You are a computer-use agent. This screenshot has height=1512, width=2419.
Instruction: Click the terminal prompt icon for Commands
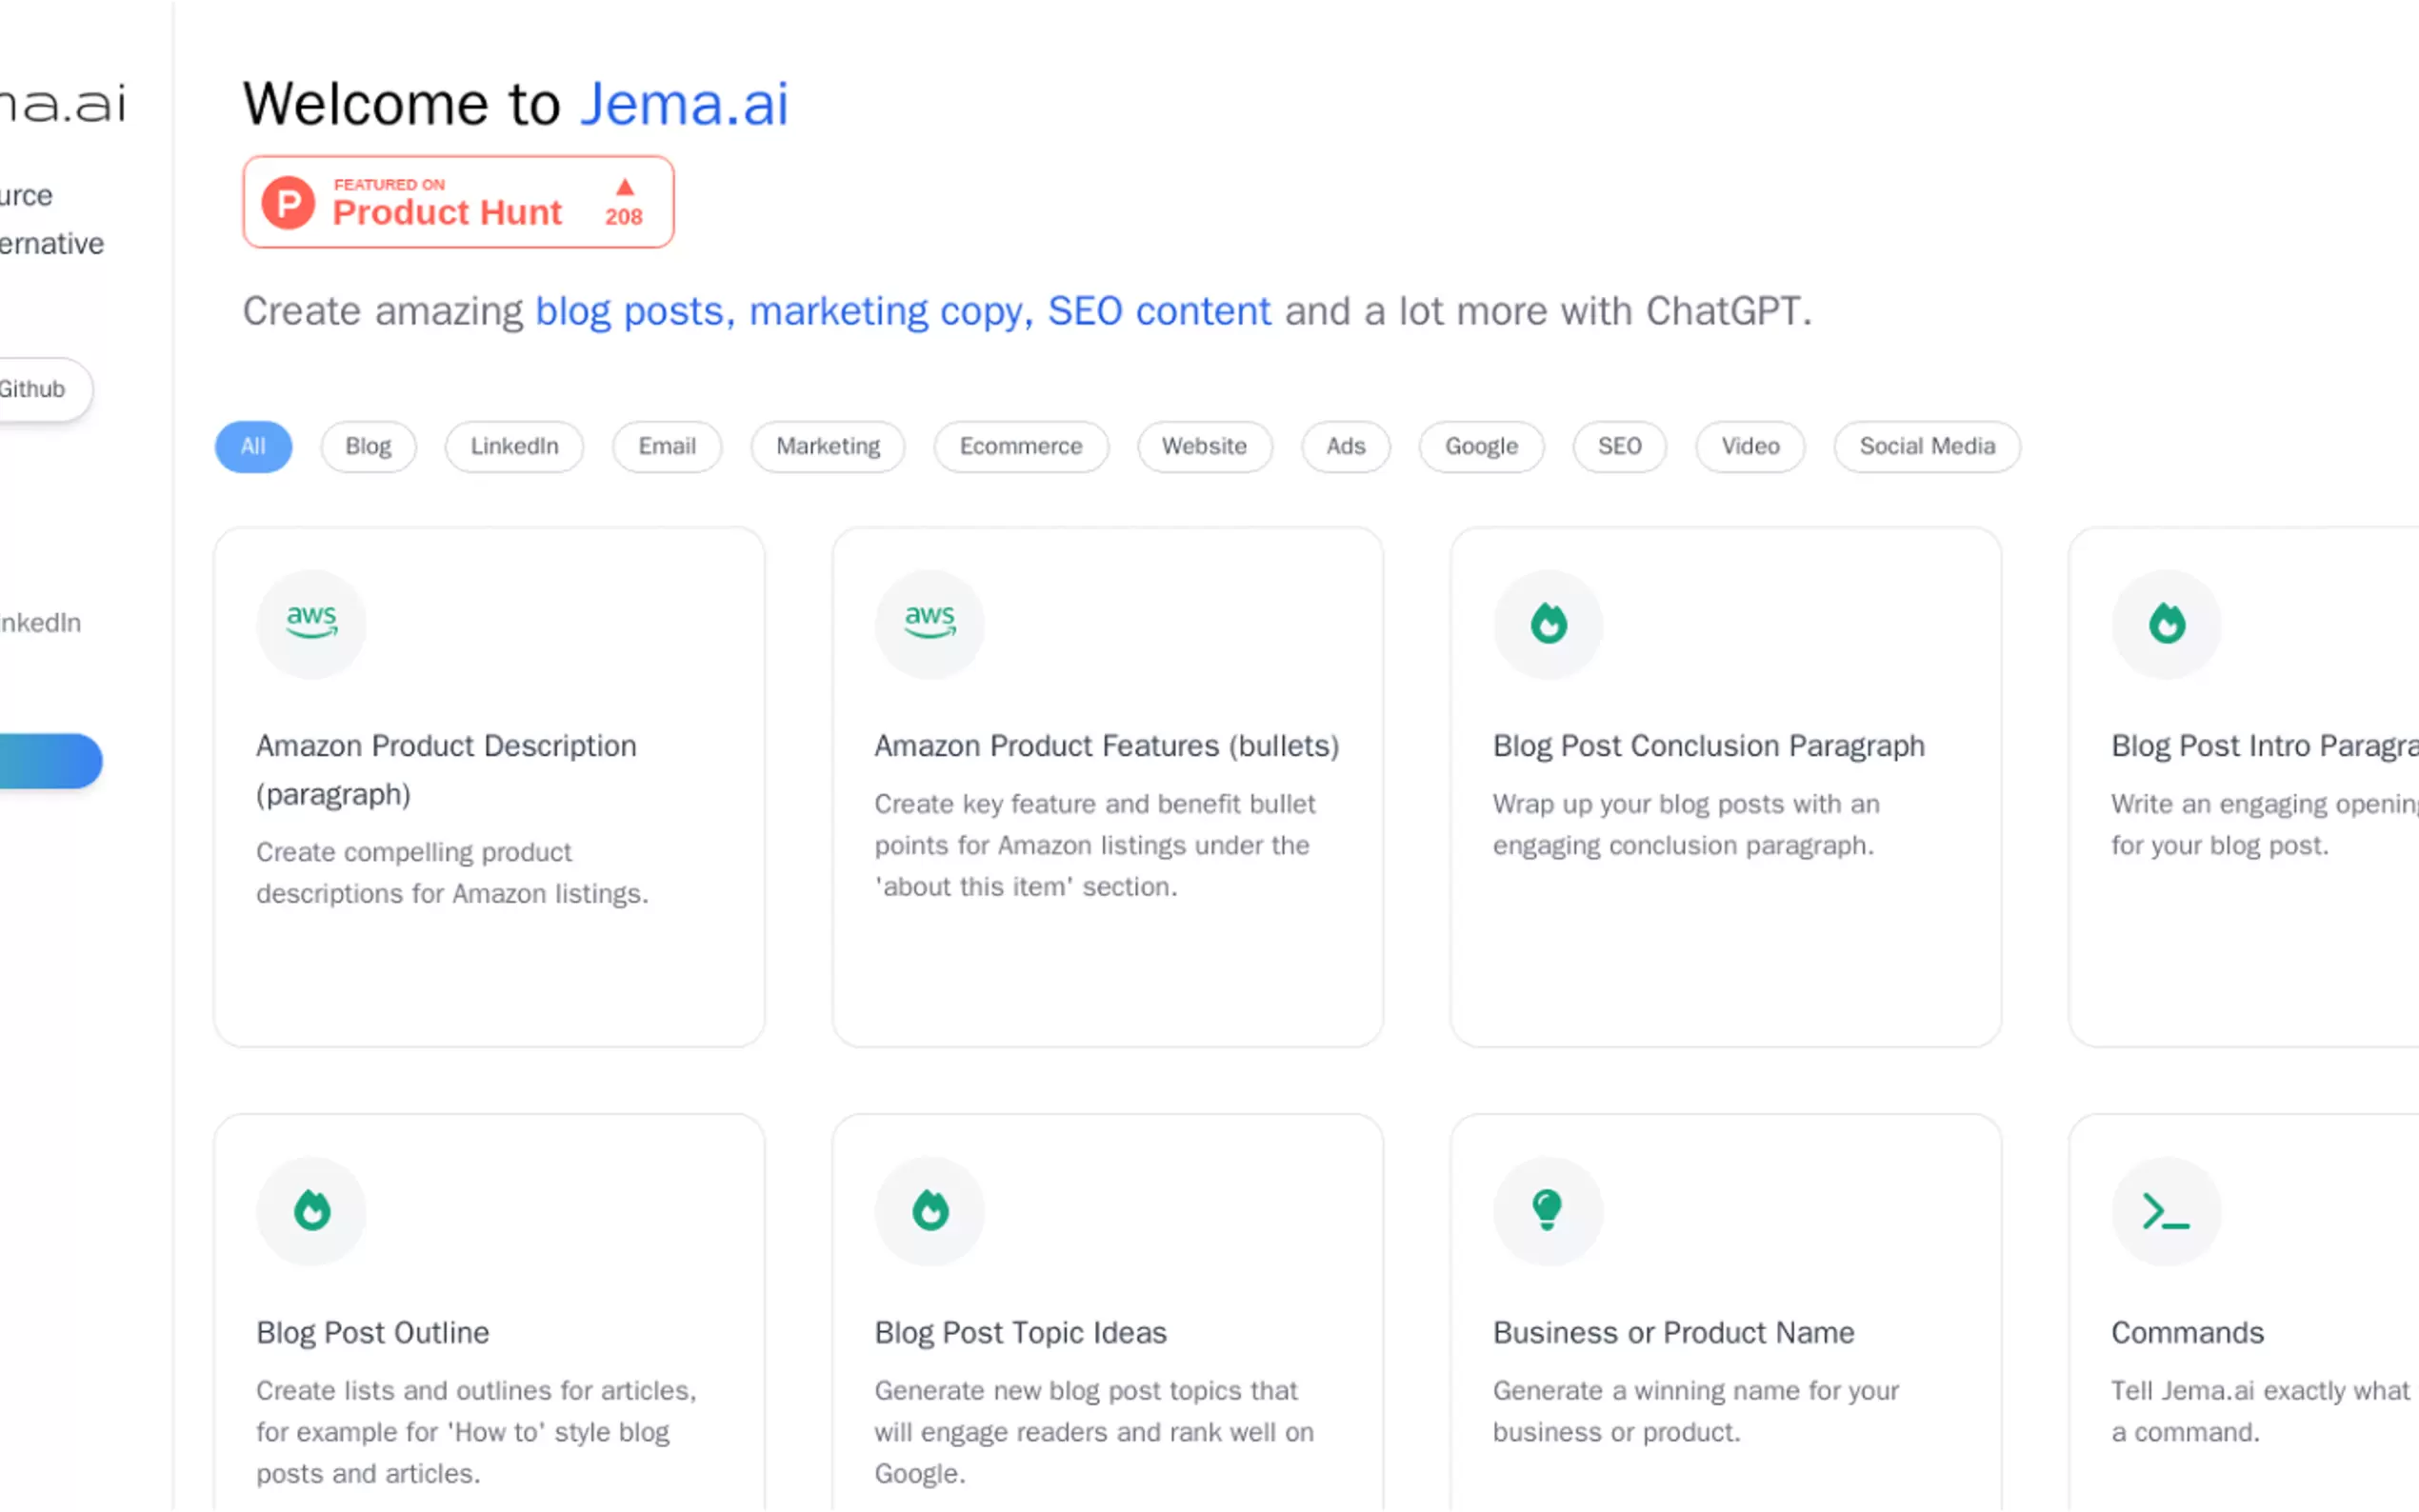(x=2165, y=1210)
